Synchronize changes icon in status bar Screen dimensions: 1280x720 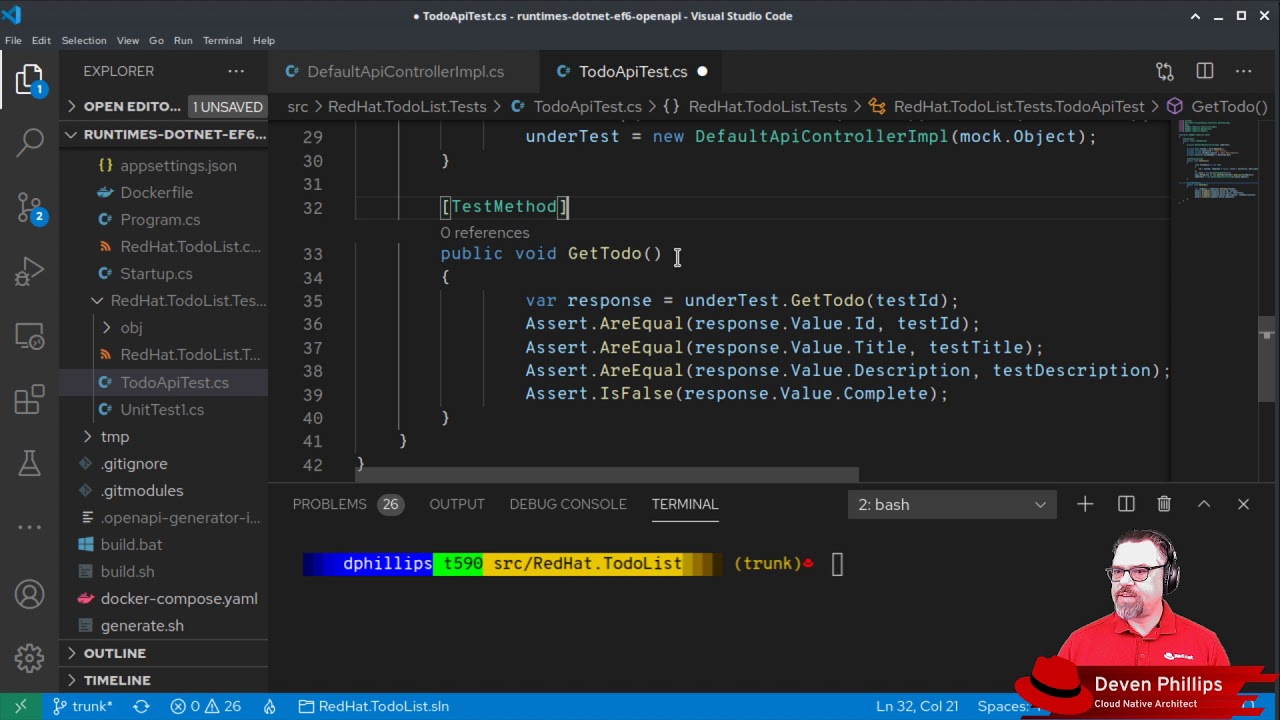tap(141, 706)
